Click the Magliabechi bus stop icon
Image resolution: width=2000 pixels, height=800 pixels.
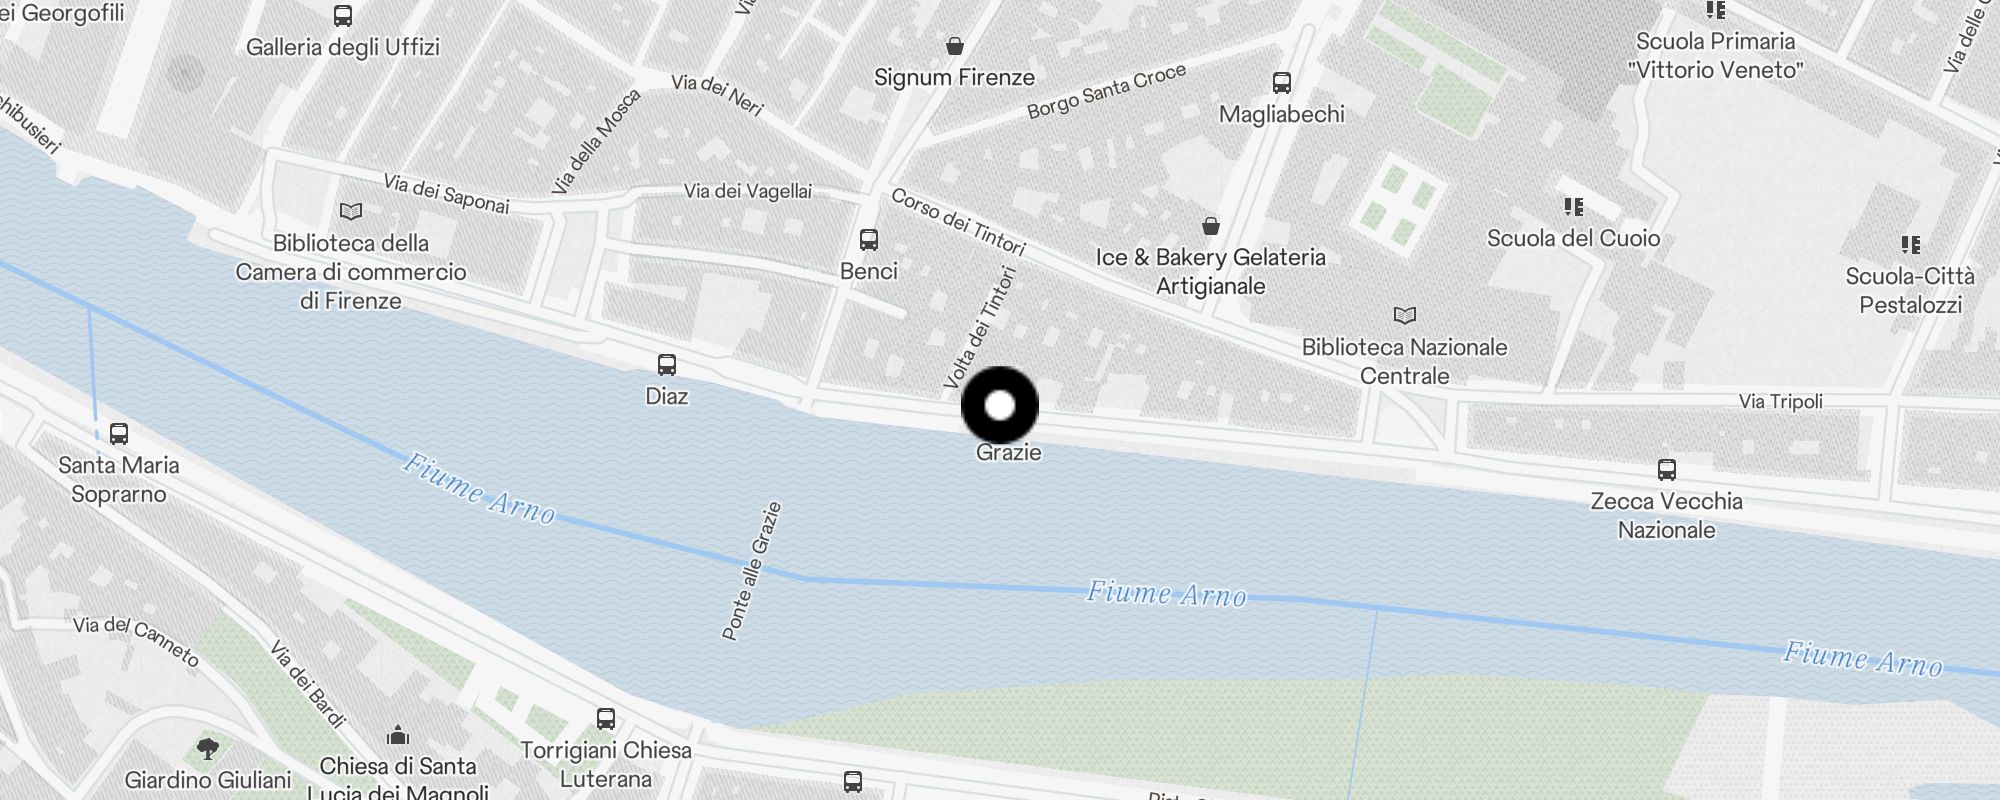(x=1282, y=83)
